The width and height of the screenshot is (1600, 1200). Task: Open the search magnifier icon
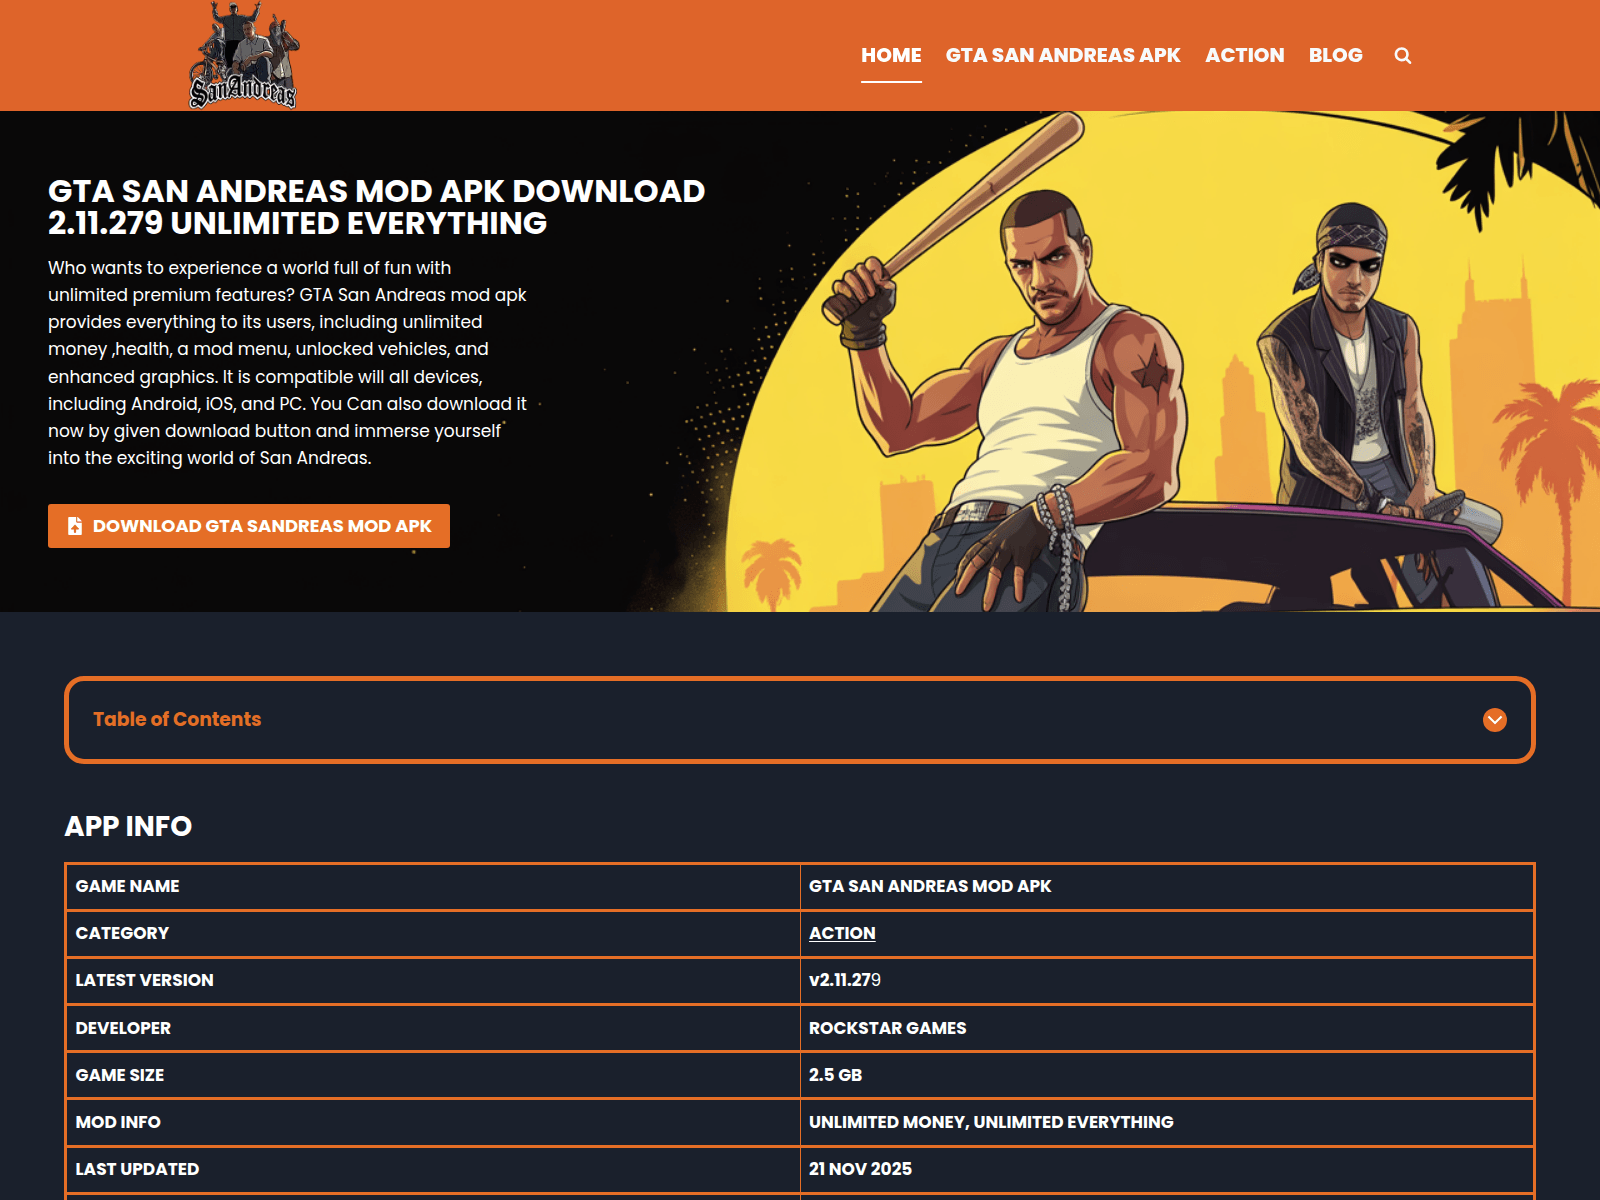tap(1403, 56)
